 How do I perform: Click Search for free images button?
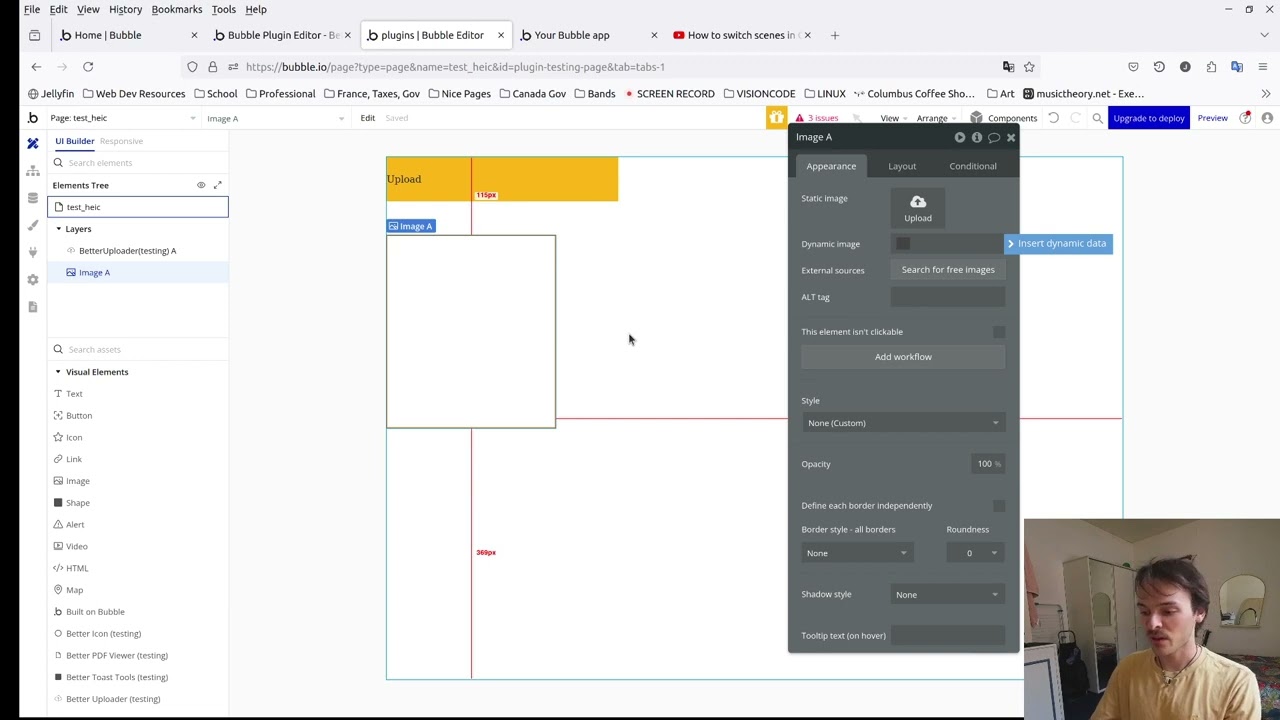[948, 270]
